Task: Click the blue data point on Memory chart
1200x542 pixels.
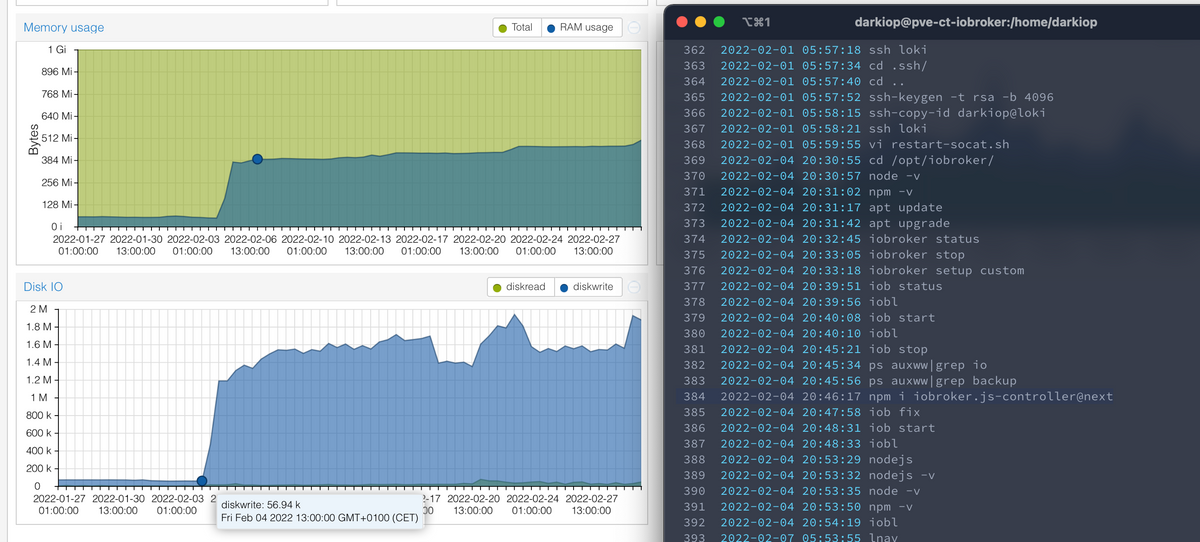Action: pos(257,159)
